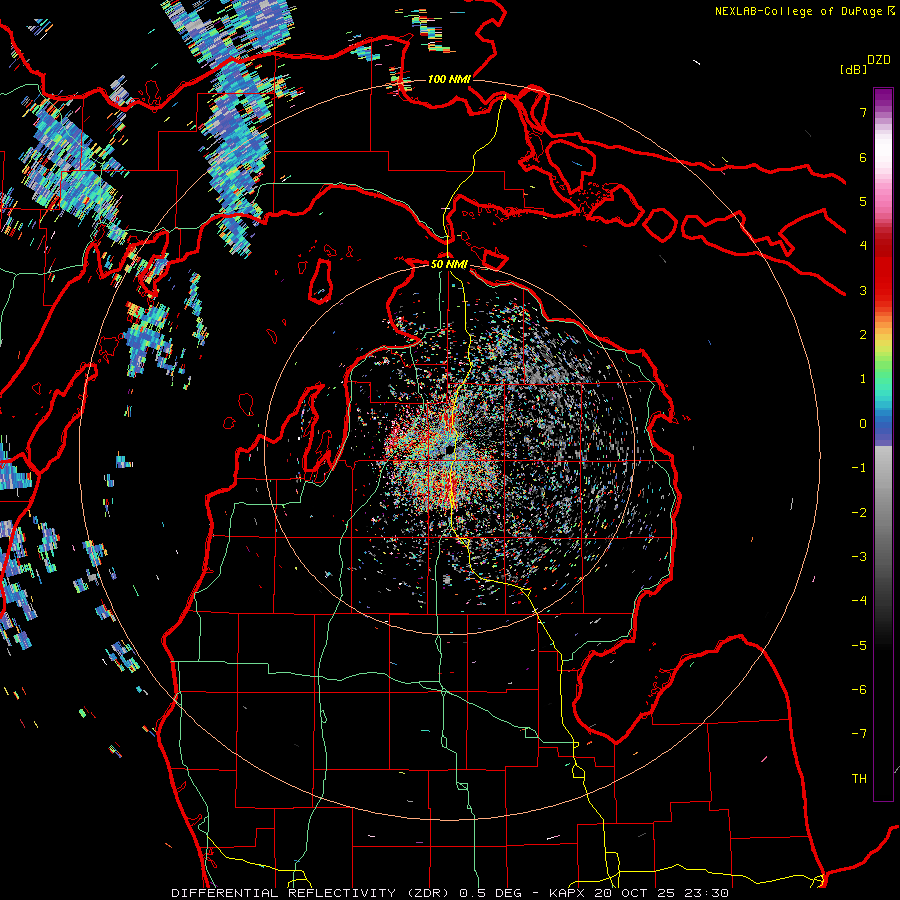
Task: Click the -1 value on the scale
Action: tap(859, 468)
